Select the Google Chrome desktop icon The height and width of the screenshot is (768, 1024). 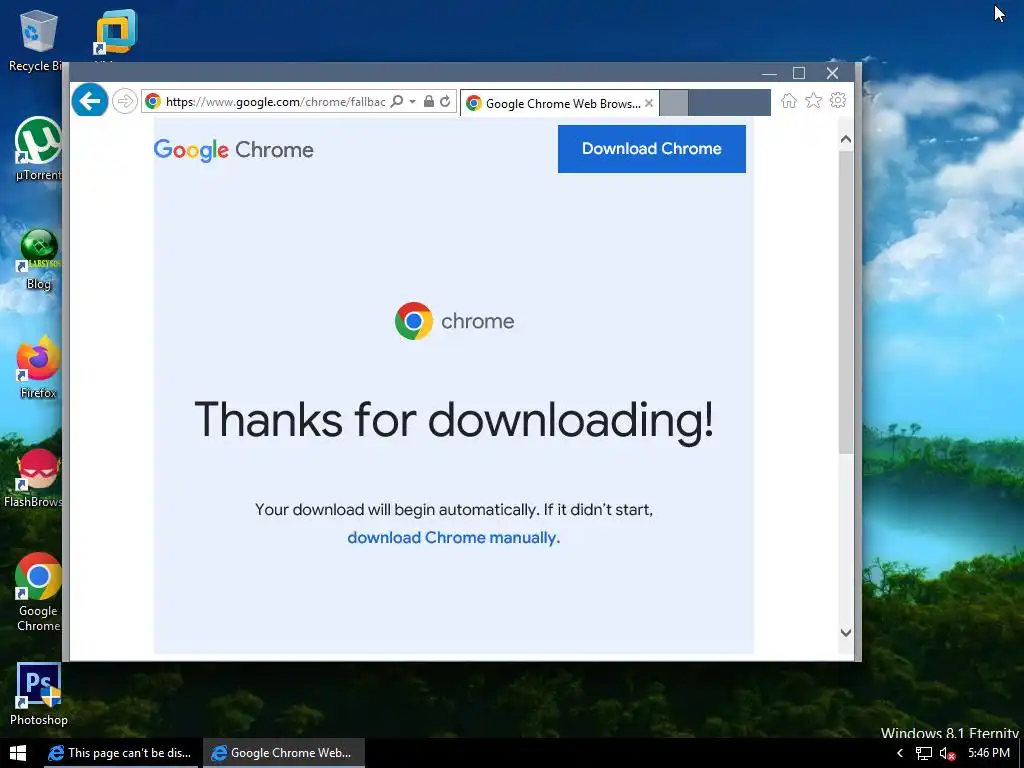(x=38, y=593)
